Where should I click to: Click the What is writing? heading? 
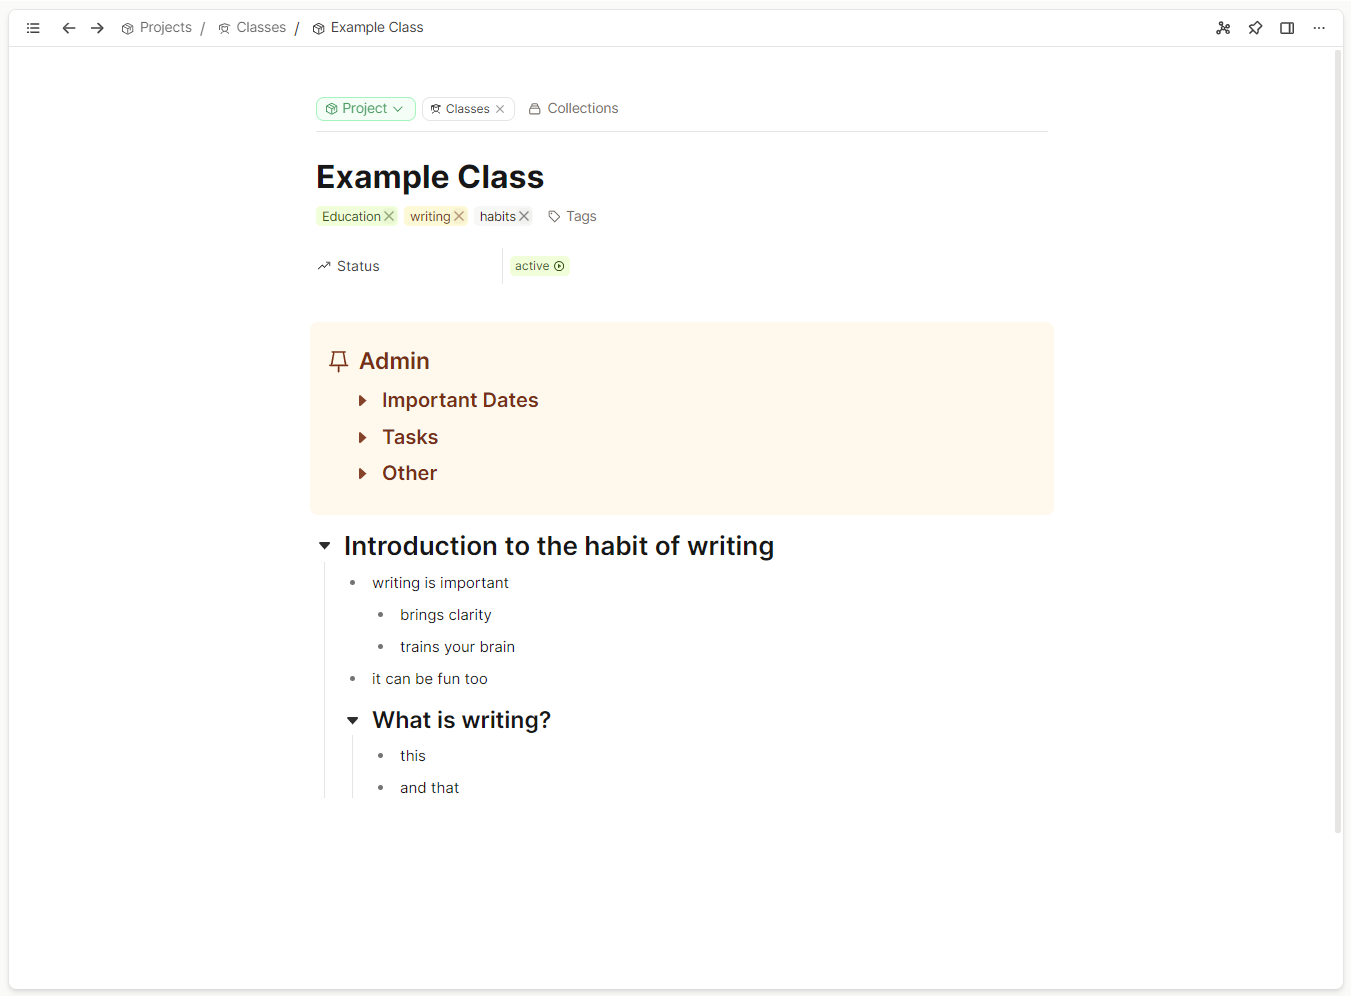[461, 720]
